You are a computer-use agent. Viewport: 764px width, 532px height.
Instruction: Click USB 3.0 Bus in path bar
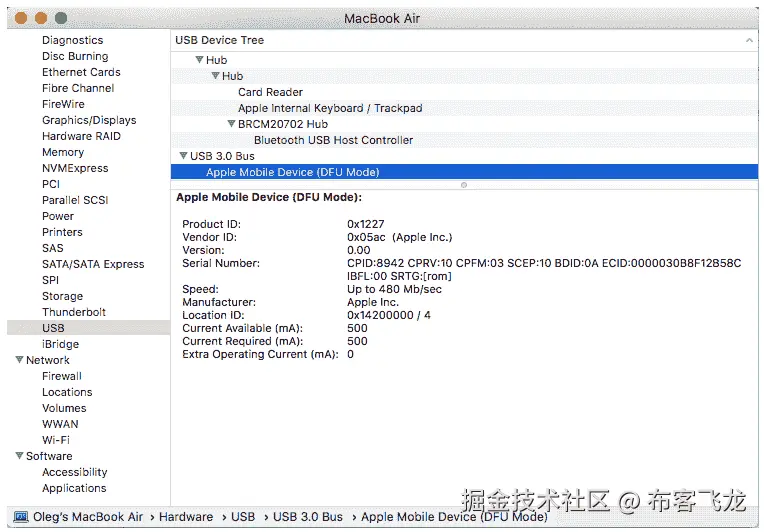(x=307, y=516)
